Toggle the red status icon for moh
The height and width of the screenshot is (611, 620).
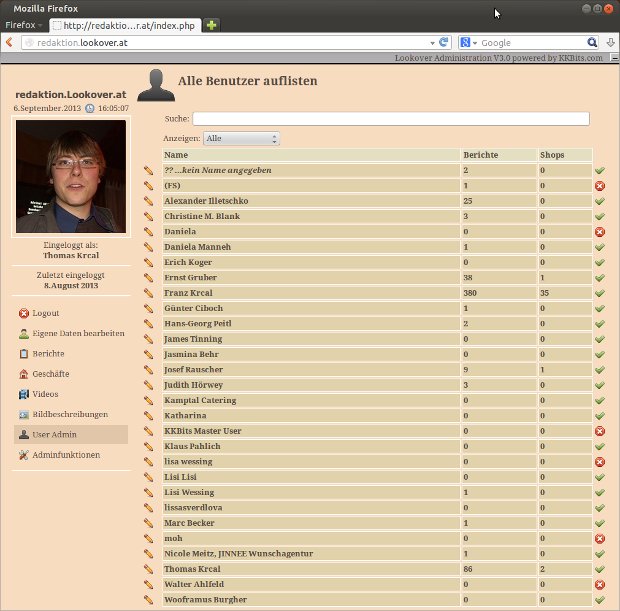(600, 539)
